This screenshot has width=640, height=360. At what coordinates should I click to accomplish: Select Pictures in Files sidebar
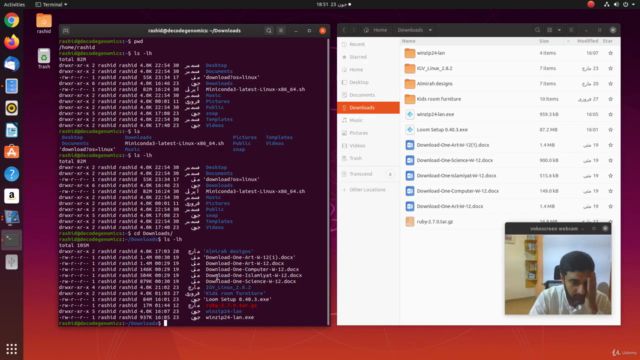(368, 133)
